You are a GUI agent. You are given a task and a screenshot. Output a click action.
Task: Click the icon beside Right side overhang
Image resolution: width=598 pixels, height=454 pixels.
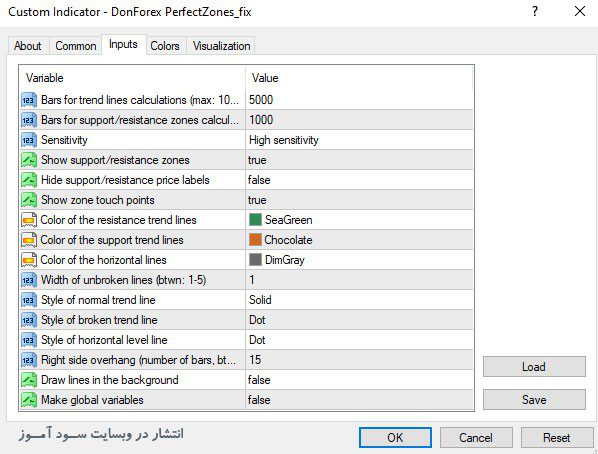(29, 360)
